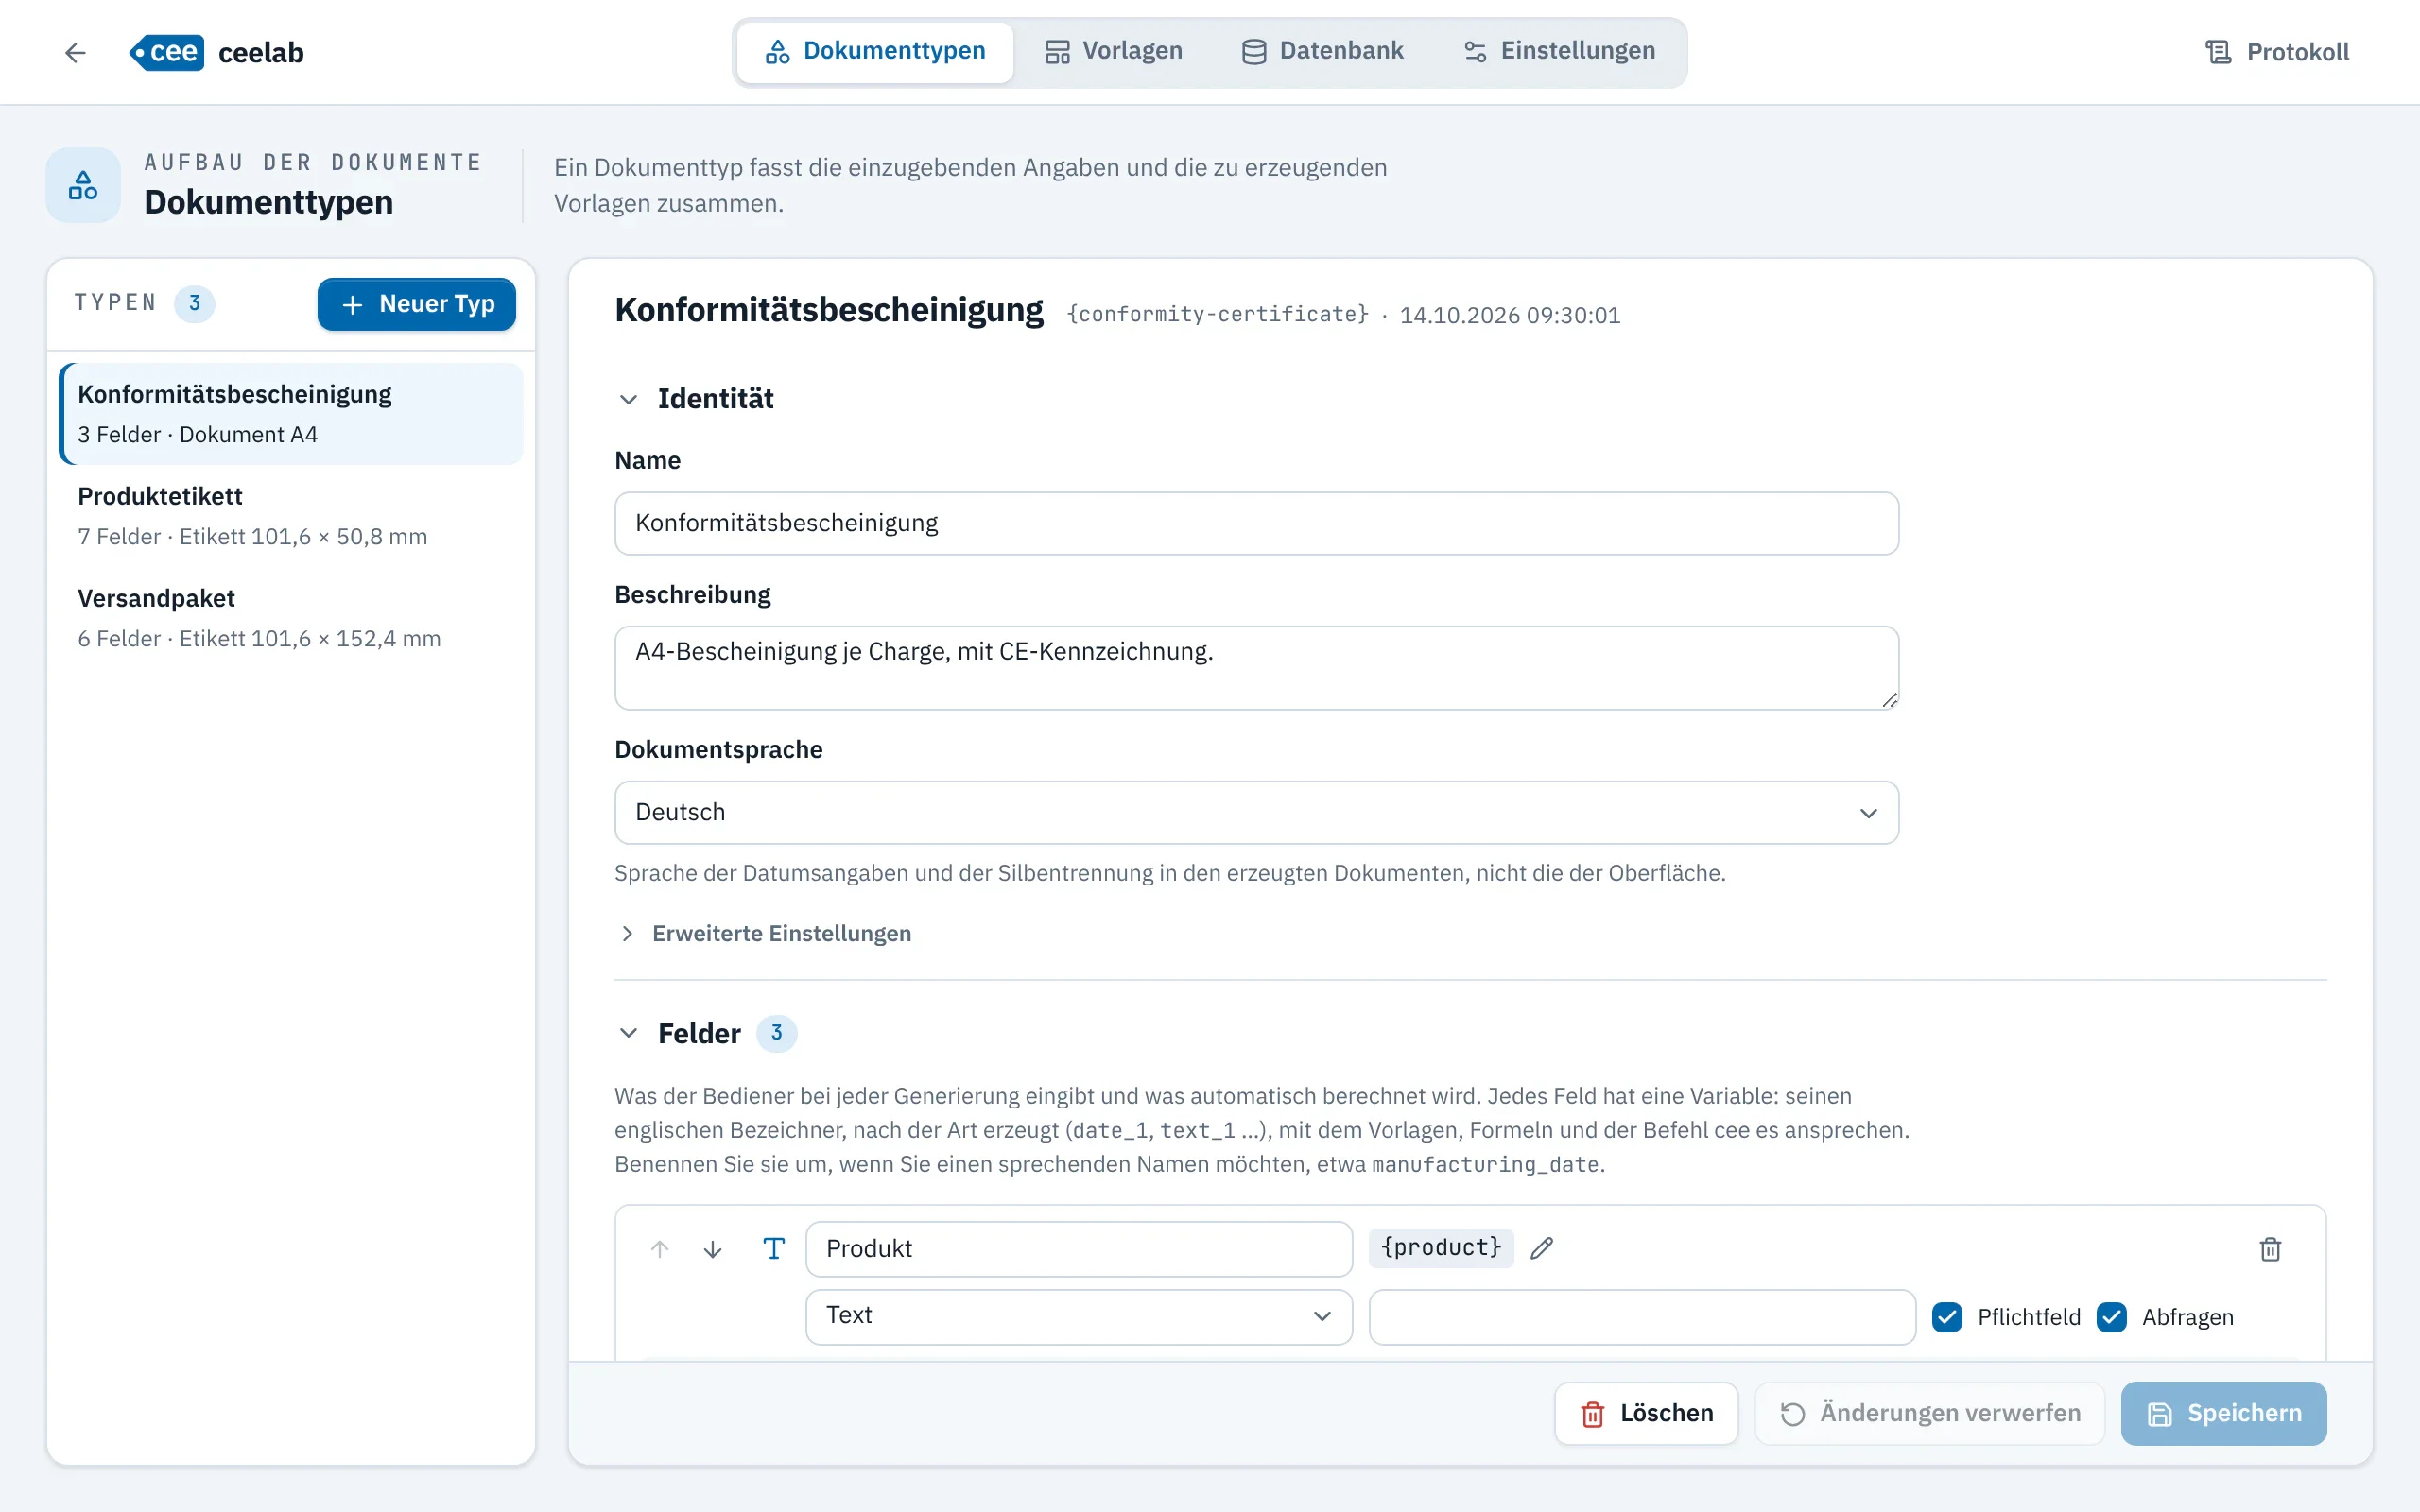
Task: Click the {product} variable tag
Action: (1441, 1247)
